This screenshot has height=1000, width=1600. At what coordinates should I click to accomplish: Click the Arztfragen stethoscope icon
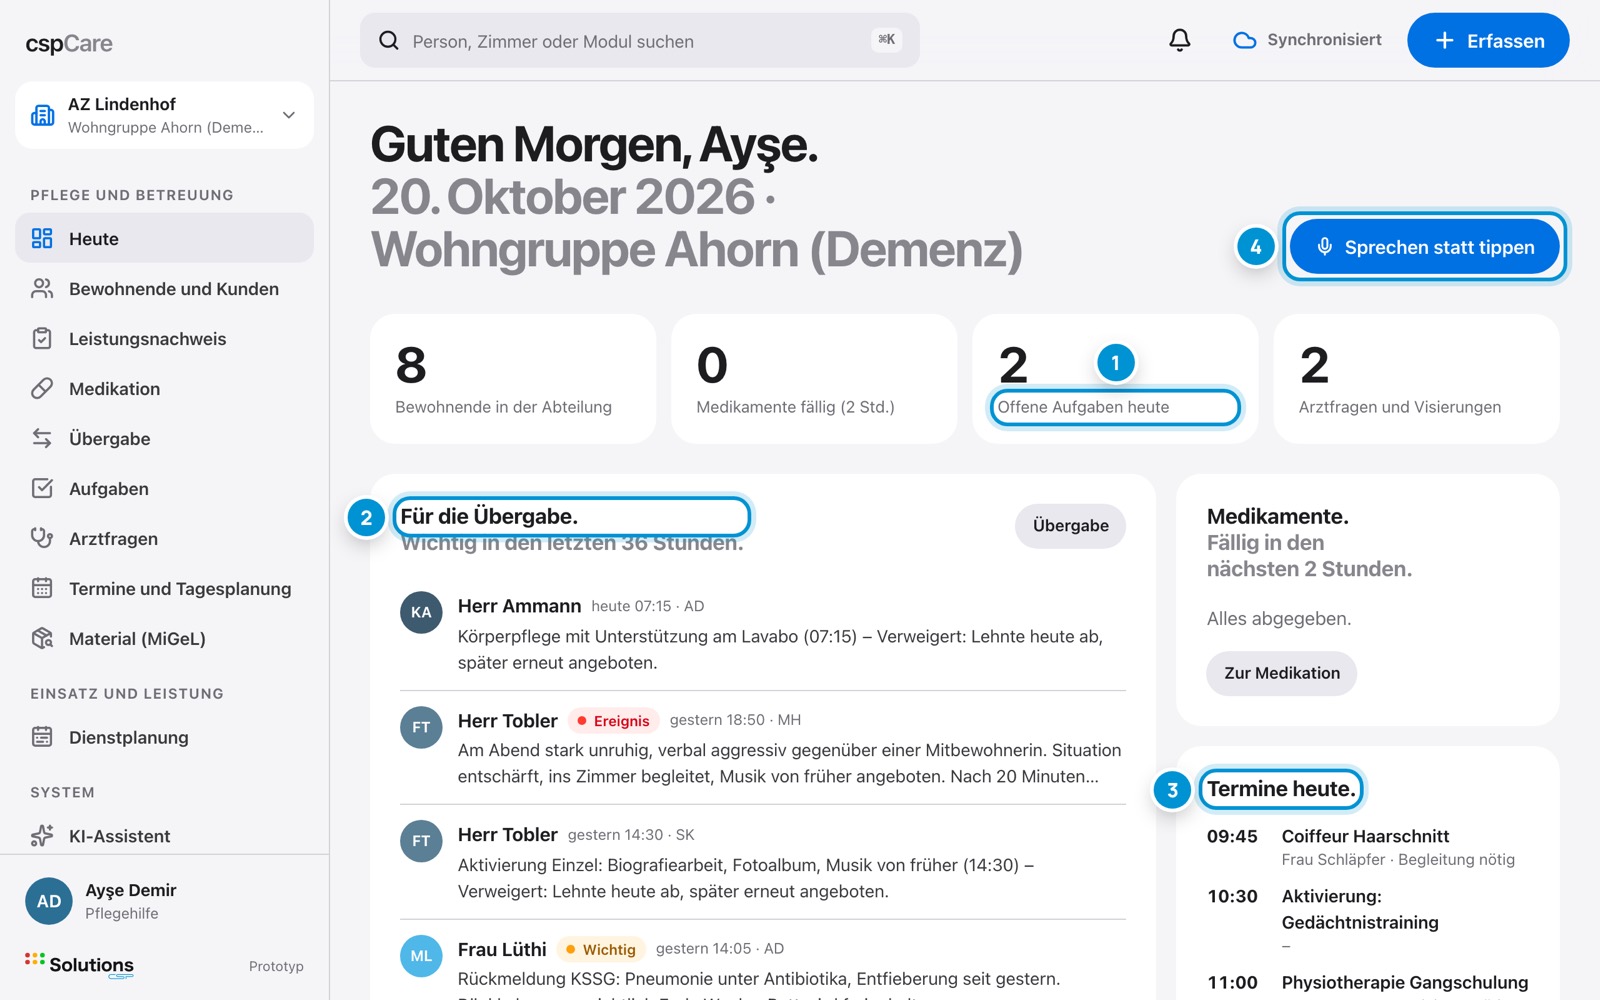(x=42, y=538)
